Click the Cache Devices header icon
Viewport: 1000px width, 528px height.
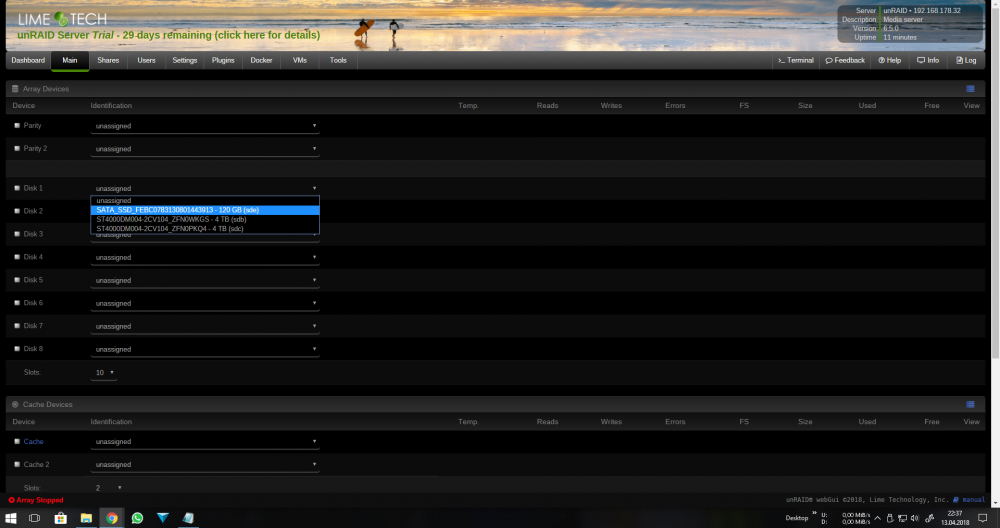(15, 404)
